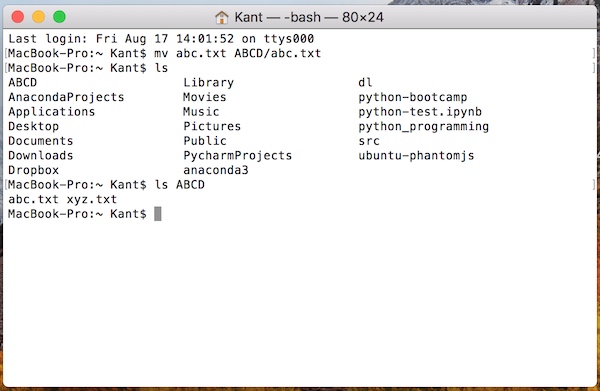Click the Last login line text
The height and width of the screenshot is (391, 600).
coord(161,39)
